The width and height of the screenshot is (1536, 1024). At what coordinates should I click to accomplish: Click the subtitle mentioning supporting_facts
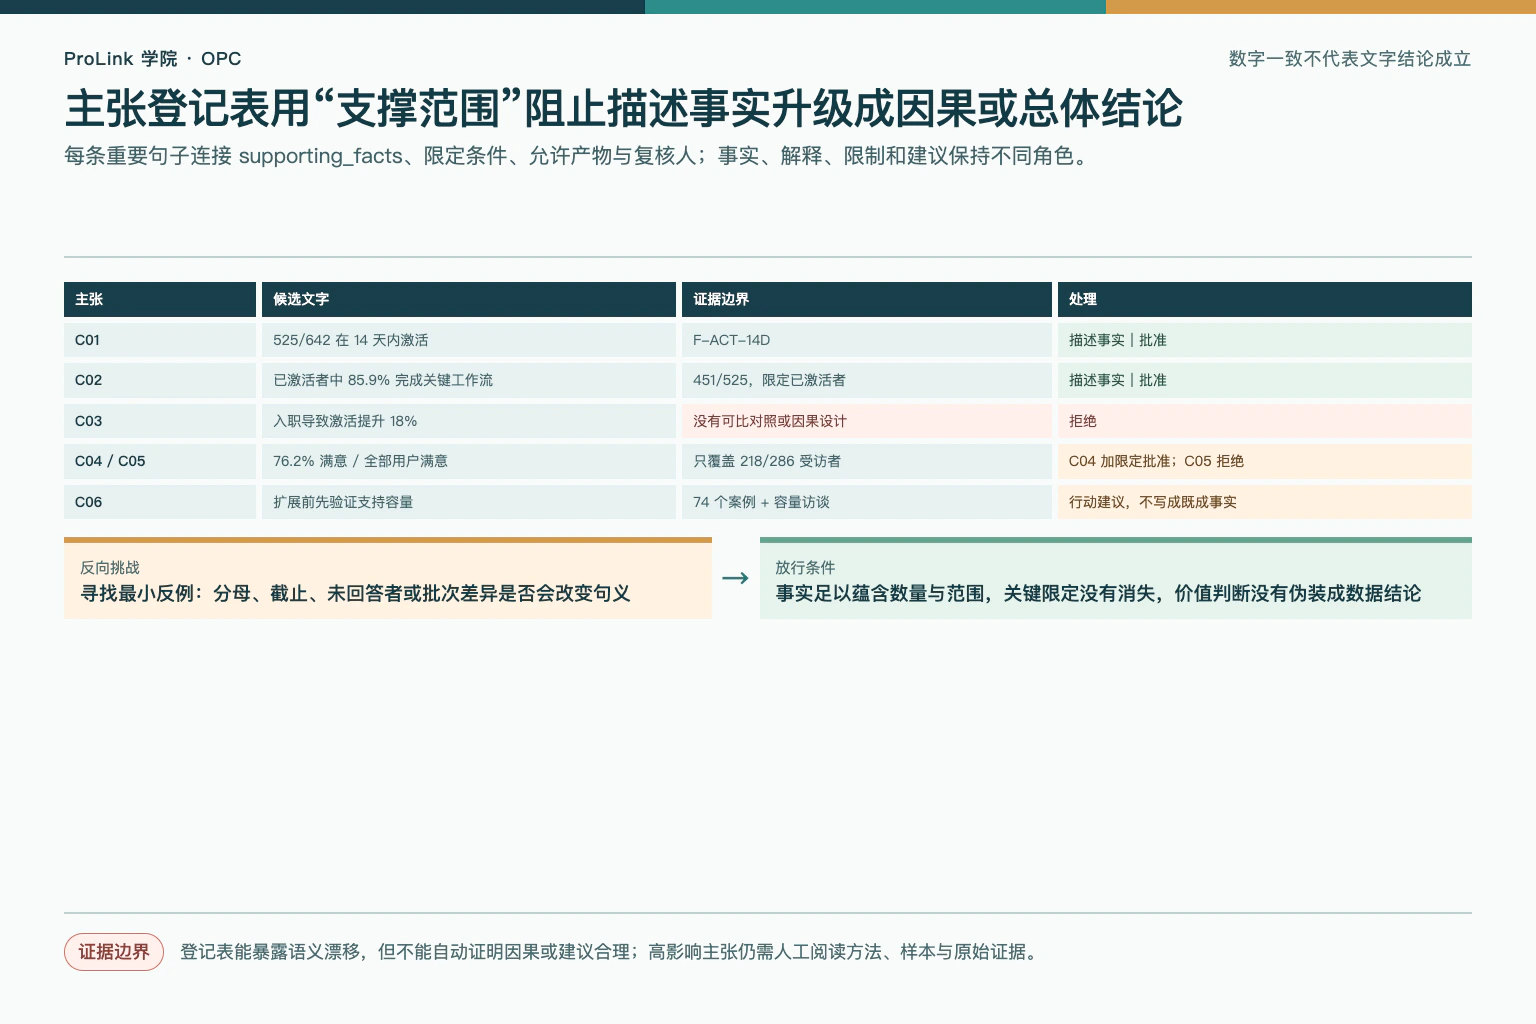(577, 156)
